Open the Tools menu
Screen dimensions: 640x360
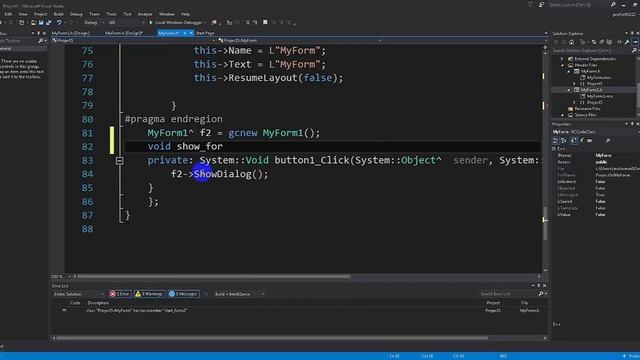click(x=111, y=14)
